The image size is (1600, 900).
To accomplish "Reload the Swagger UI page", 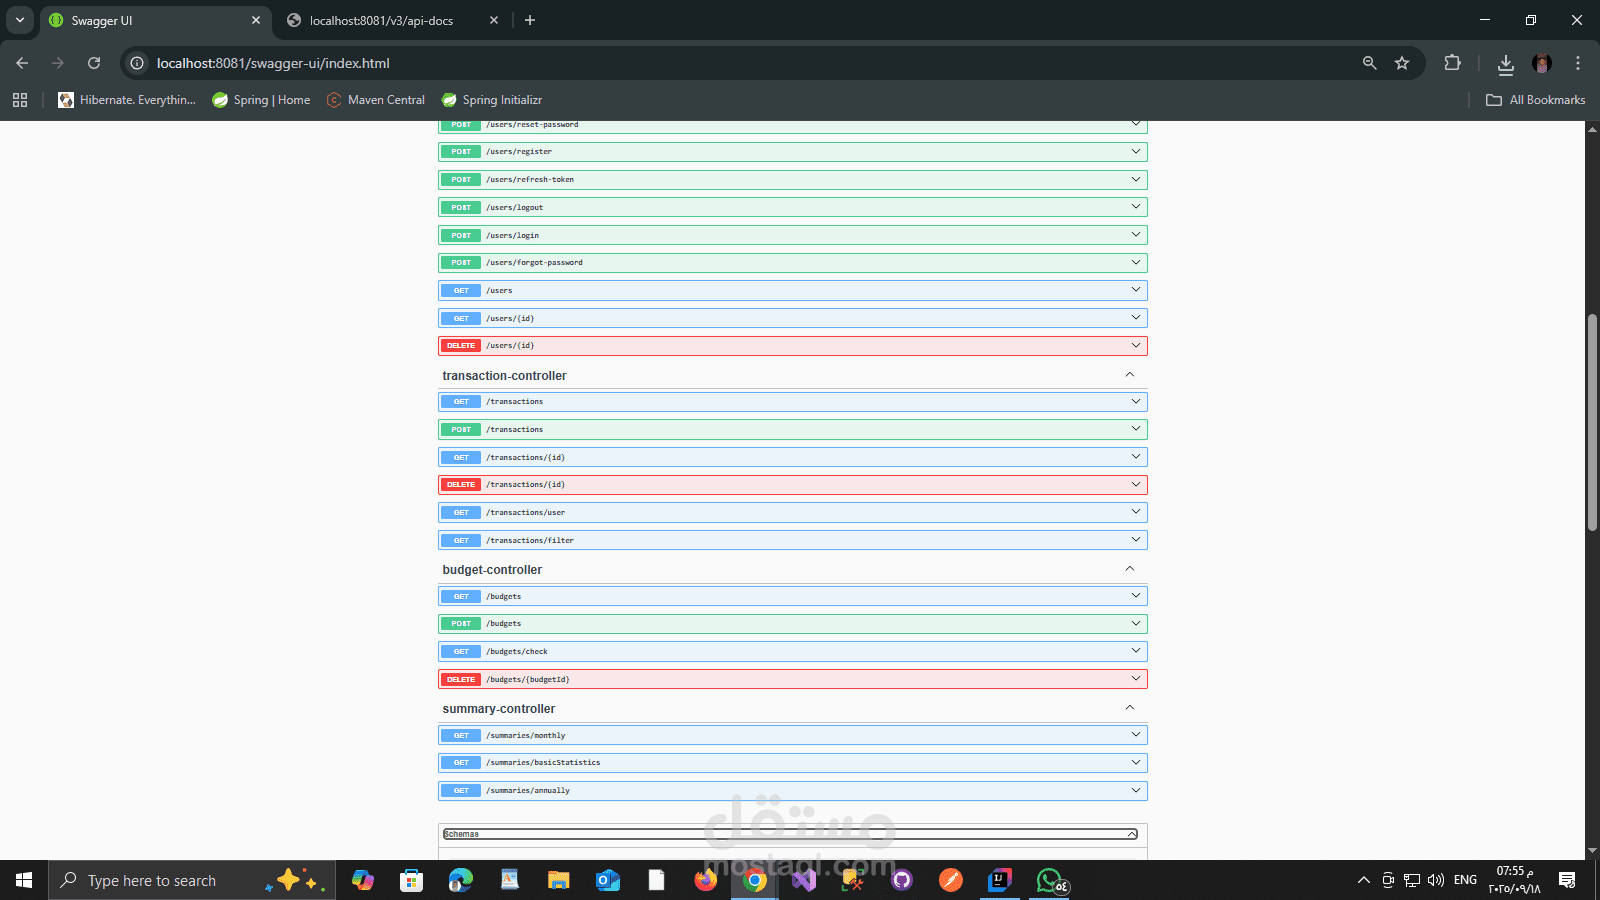I will [x=94, y=63].
